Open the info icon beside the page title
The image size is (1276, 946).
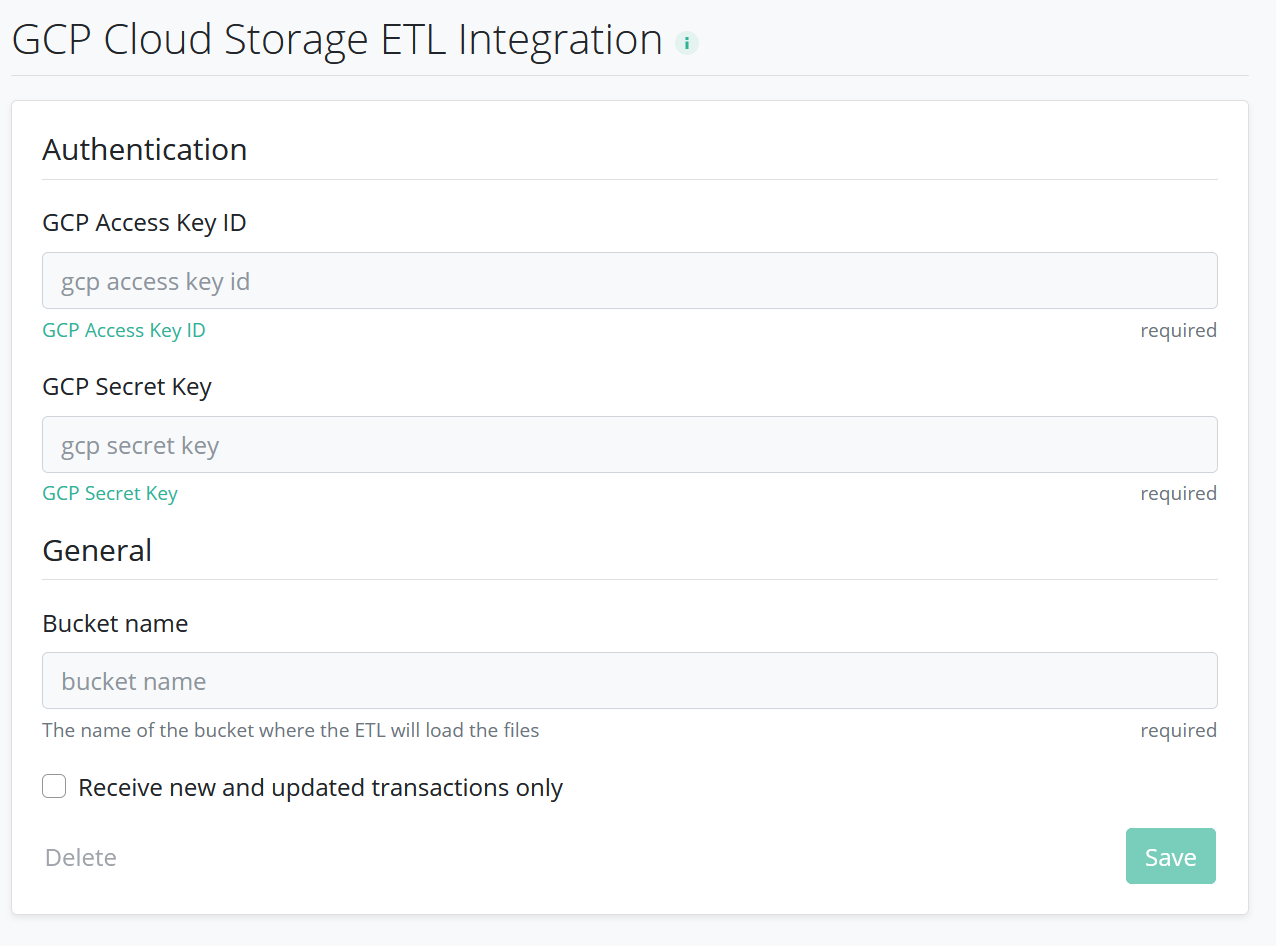click(687, 43)
